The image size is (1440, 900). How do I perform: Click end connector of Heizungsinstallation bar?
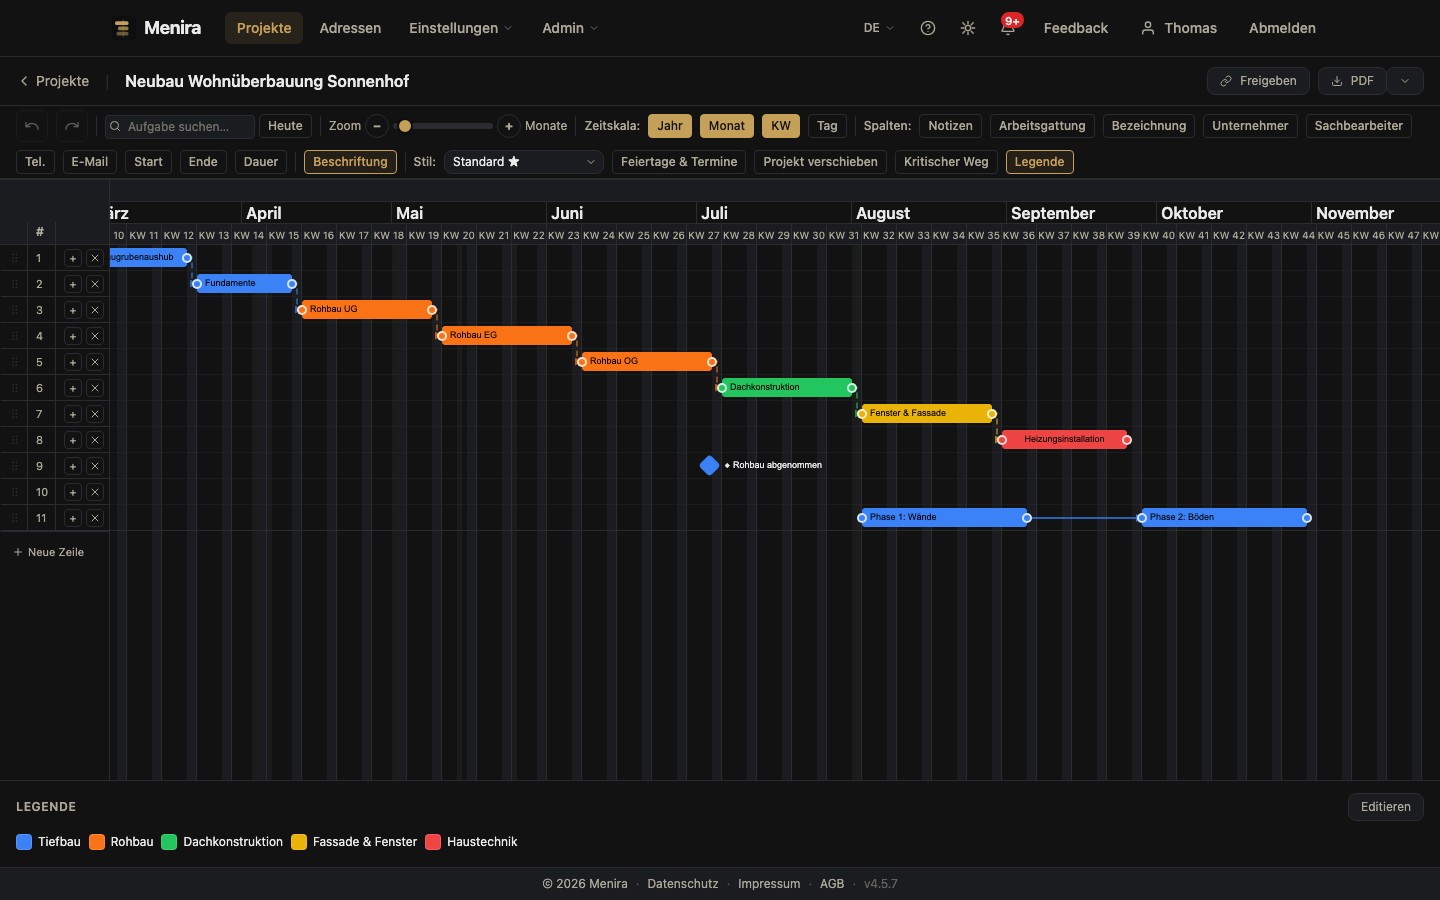[1127, 440]
